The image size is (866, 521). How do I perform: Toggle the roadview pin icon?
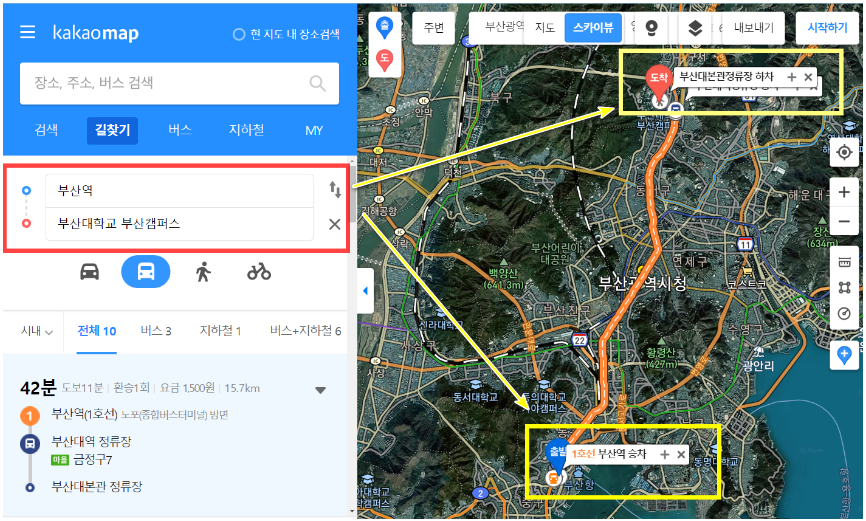[652, 28]
